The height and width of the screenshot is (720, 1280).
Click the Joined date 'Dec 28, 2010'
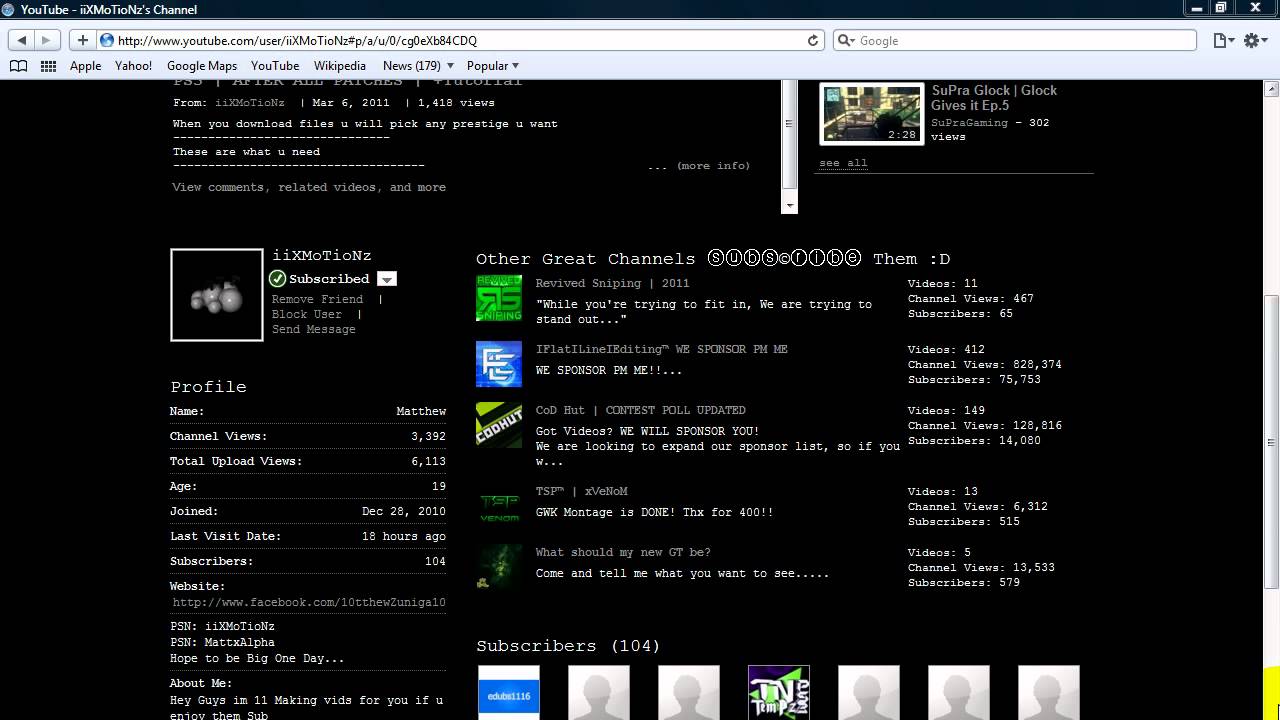click(x=404, y=512)
